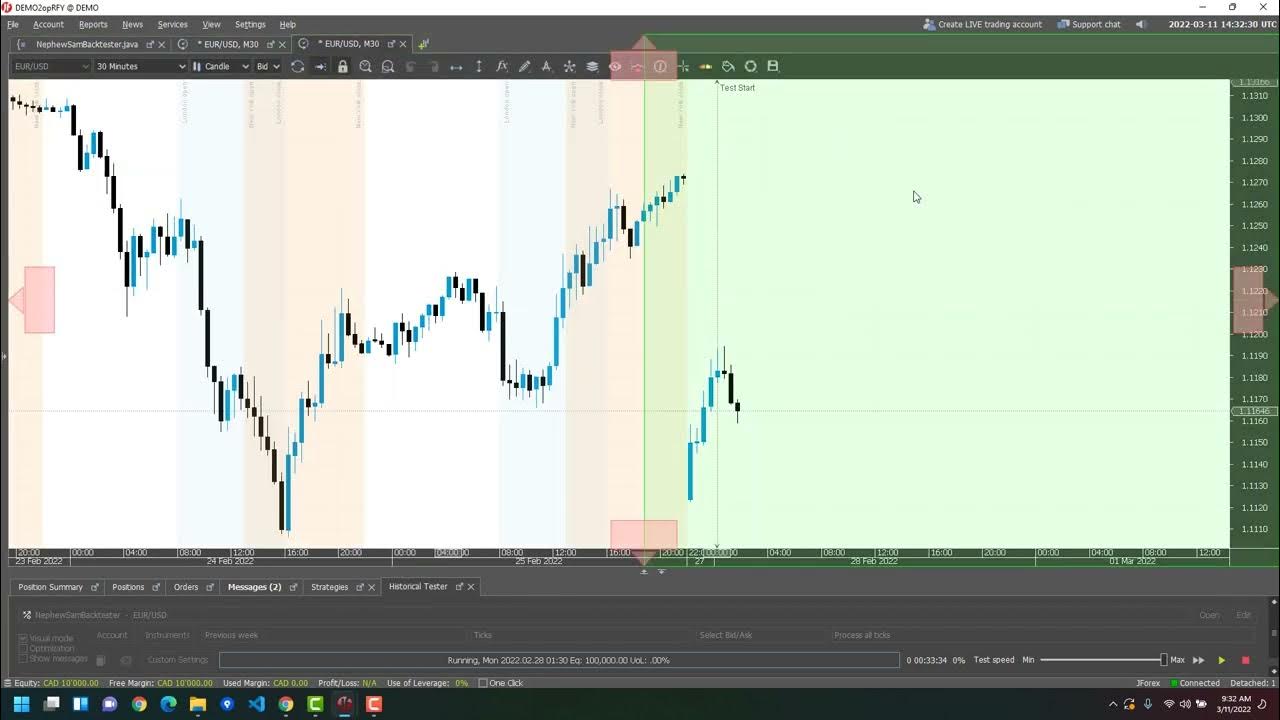The width and height of the screenshot is (1280, 720).
Task: Open the stacked layers icon
Action: (x=592, y=66)
